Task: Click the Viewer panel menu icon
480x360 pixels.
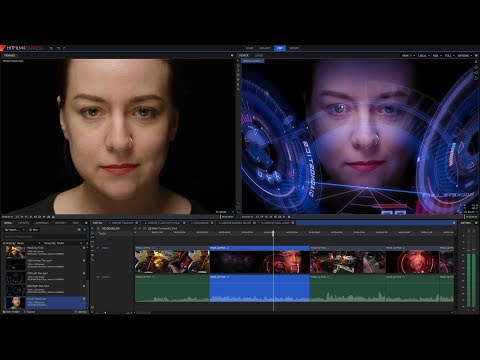Action: 476,56
